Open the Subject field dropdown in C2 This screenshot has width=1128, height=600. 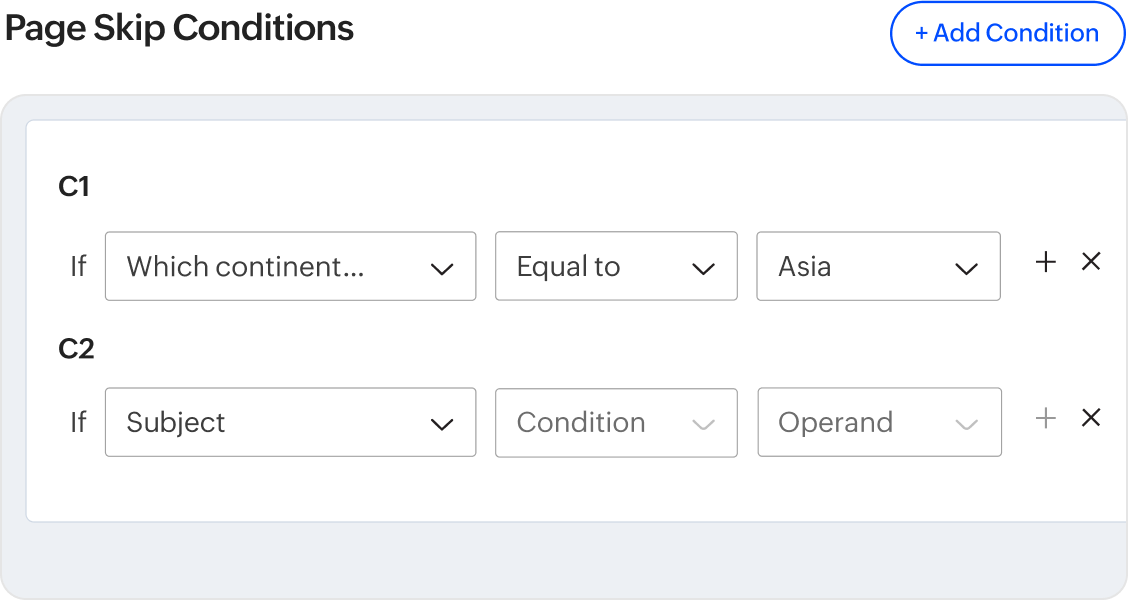click(290, 422)
